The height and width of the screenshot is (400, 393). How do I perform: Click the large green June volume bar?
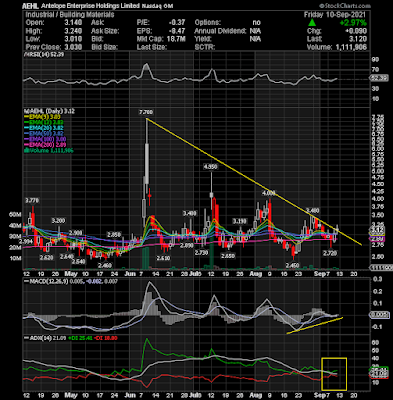coord(145,257)
